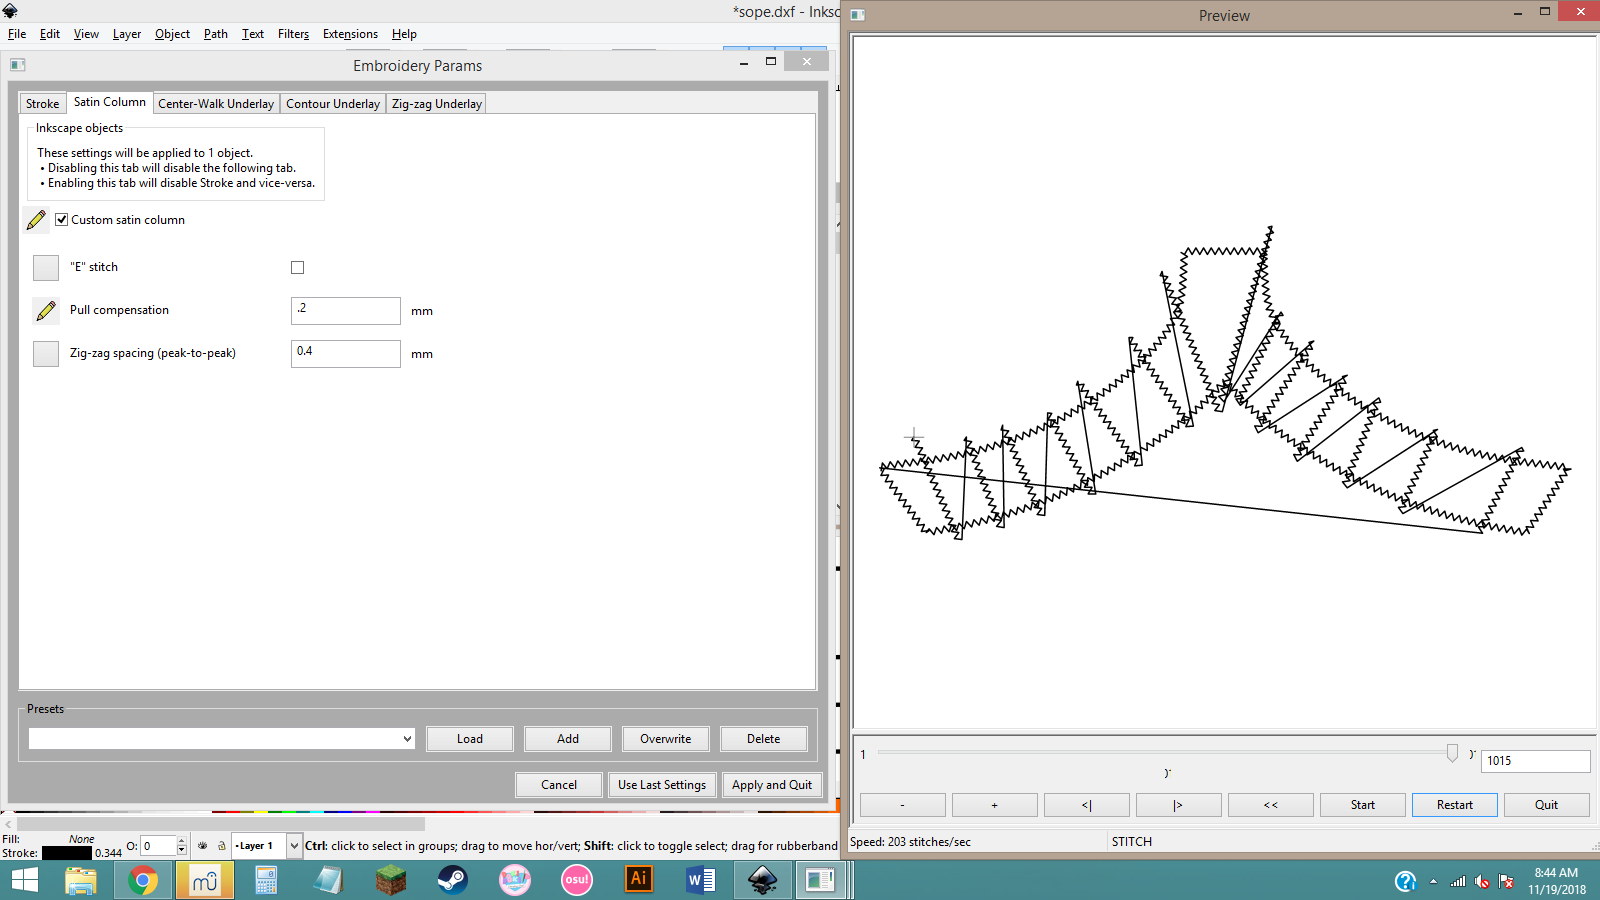Click the Apply and Quit button

pos(772,785)
